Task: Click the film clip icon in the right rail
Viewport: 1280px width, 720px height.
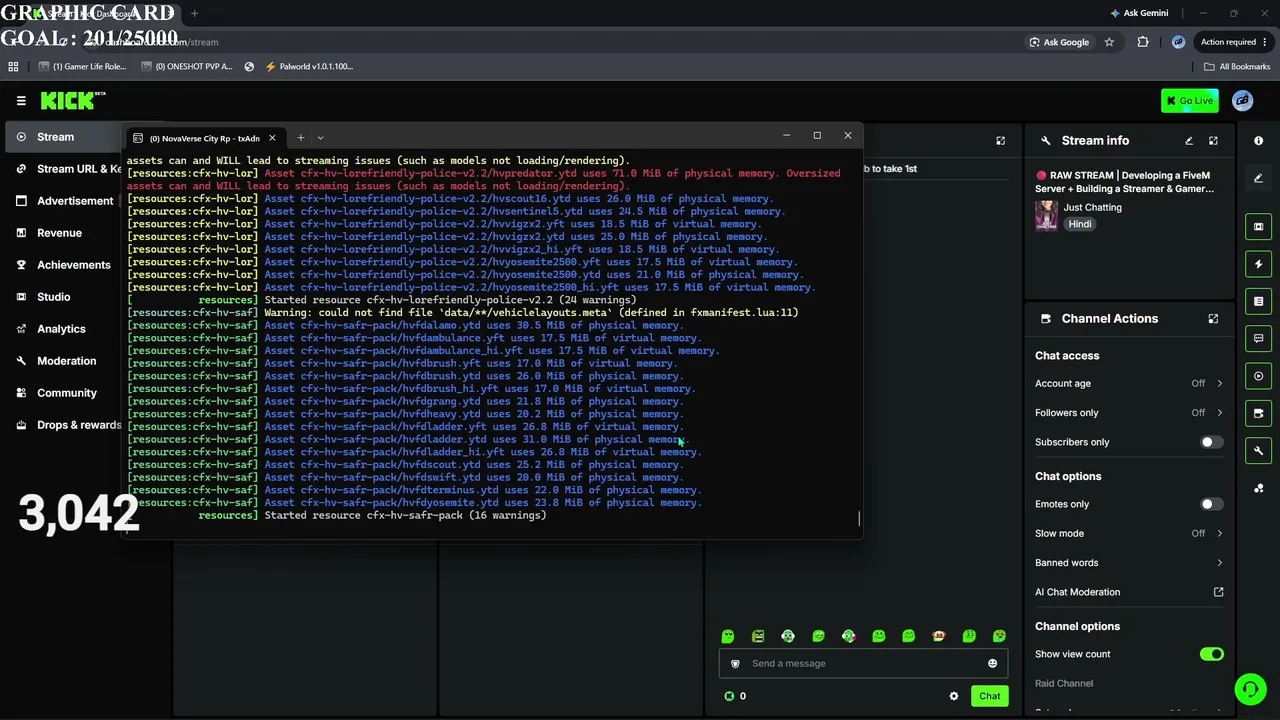Action: (x=1258, y=227)
